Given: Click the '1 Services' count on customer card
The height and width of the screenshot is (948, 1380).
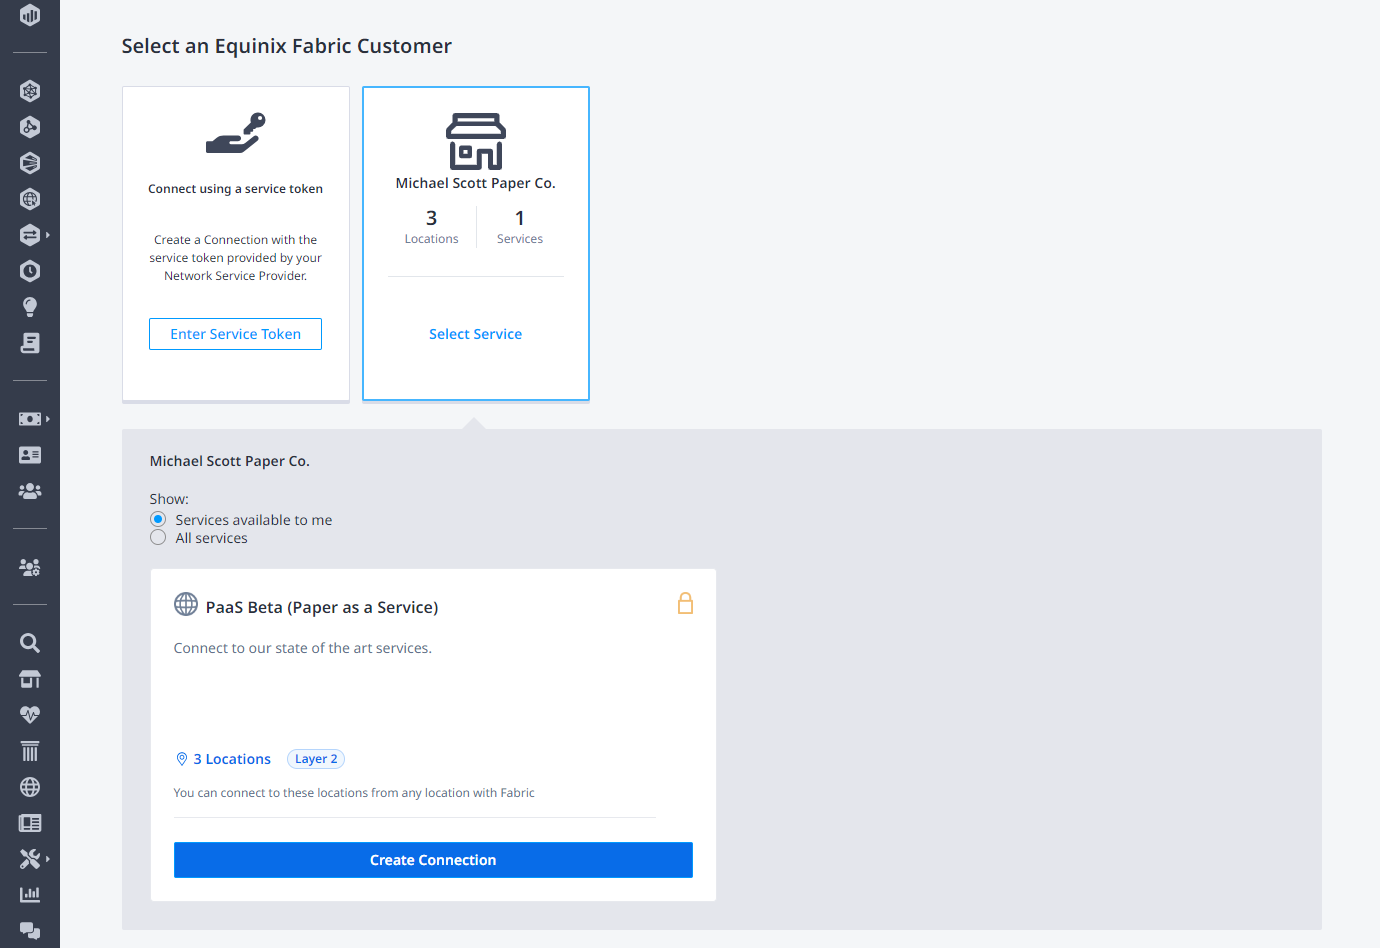Looking at the screenshot, I should coord(520,227).
